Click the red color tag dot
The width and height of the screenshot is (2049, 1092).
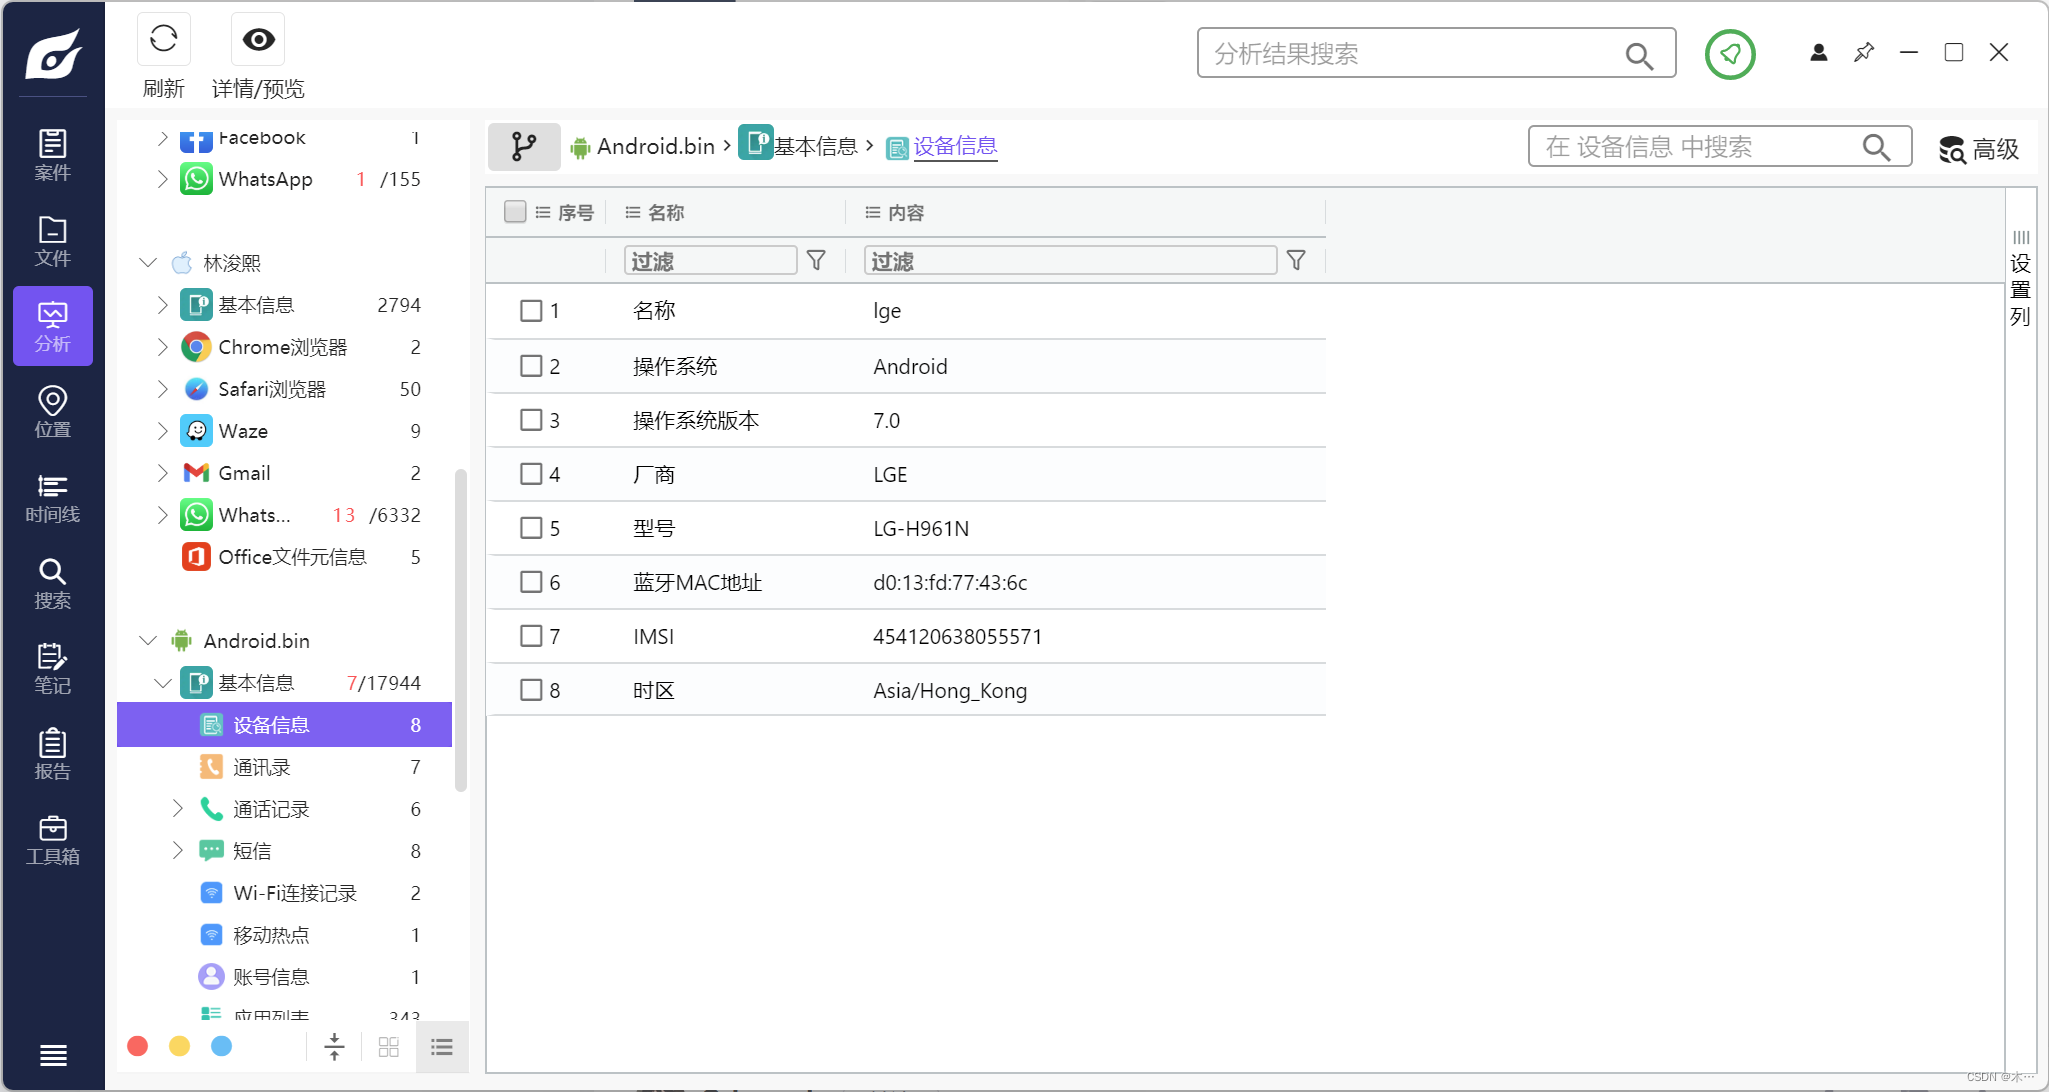pyautogui.click(x=138, y=1046)
